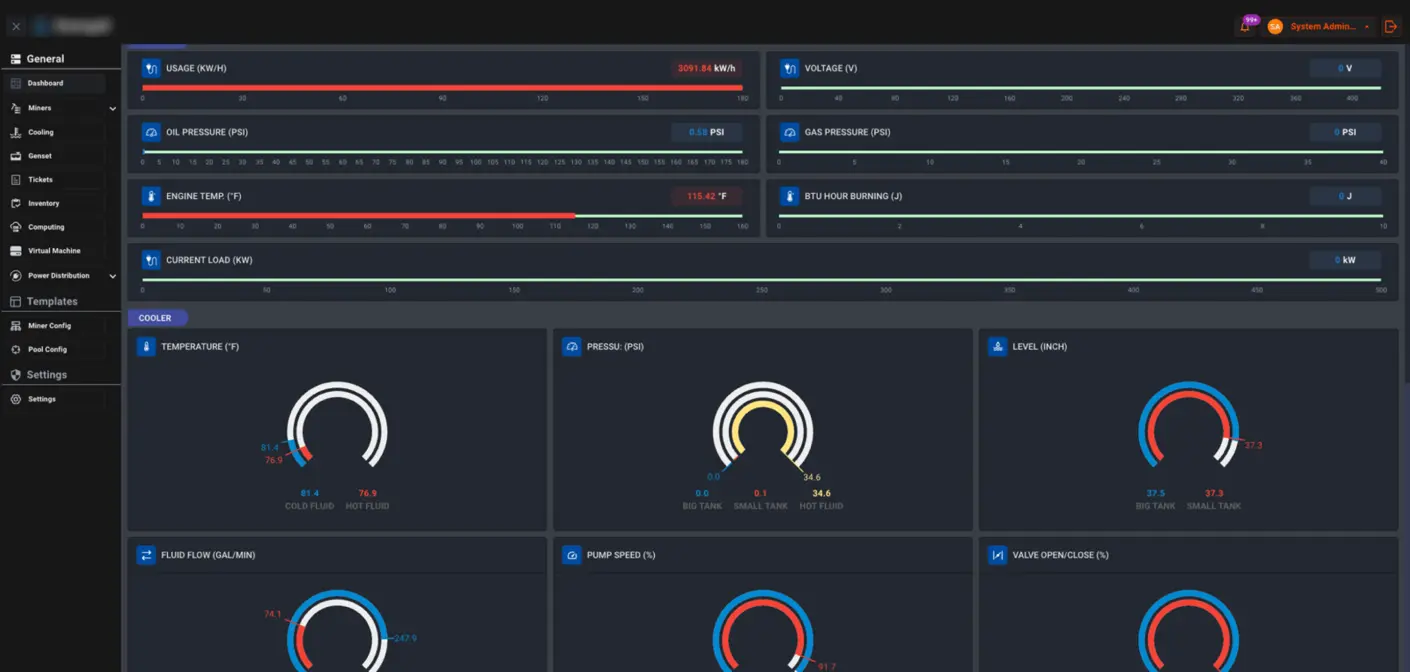This screenshot has width=1410, height=672.
Task: Open the System Admin user dropdown
Action: pos(1329,27)
